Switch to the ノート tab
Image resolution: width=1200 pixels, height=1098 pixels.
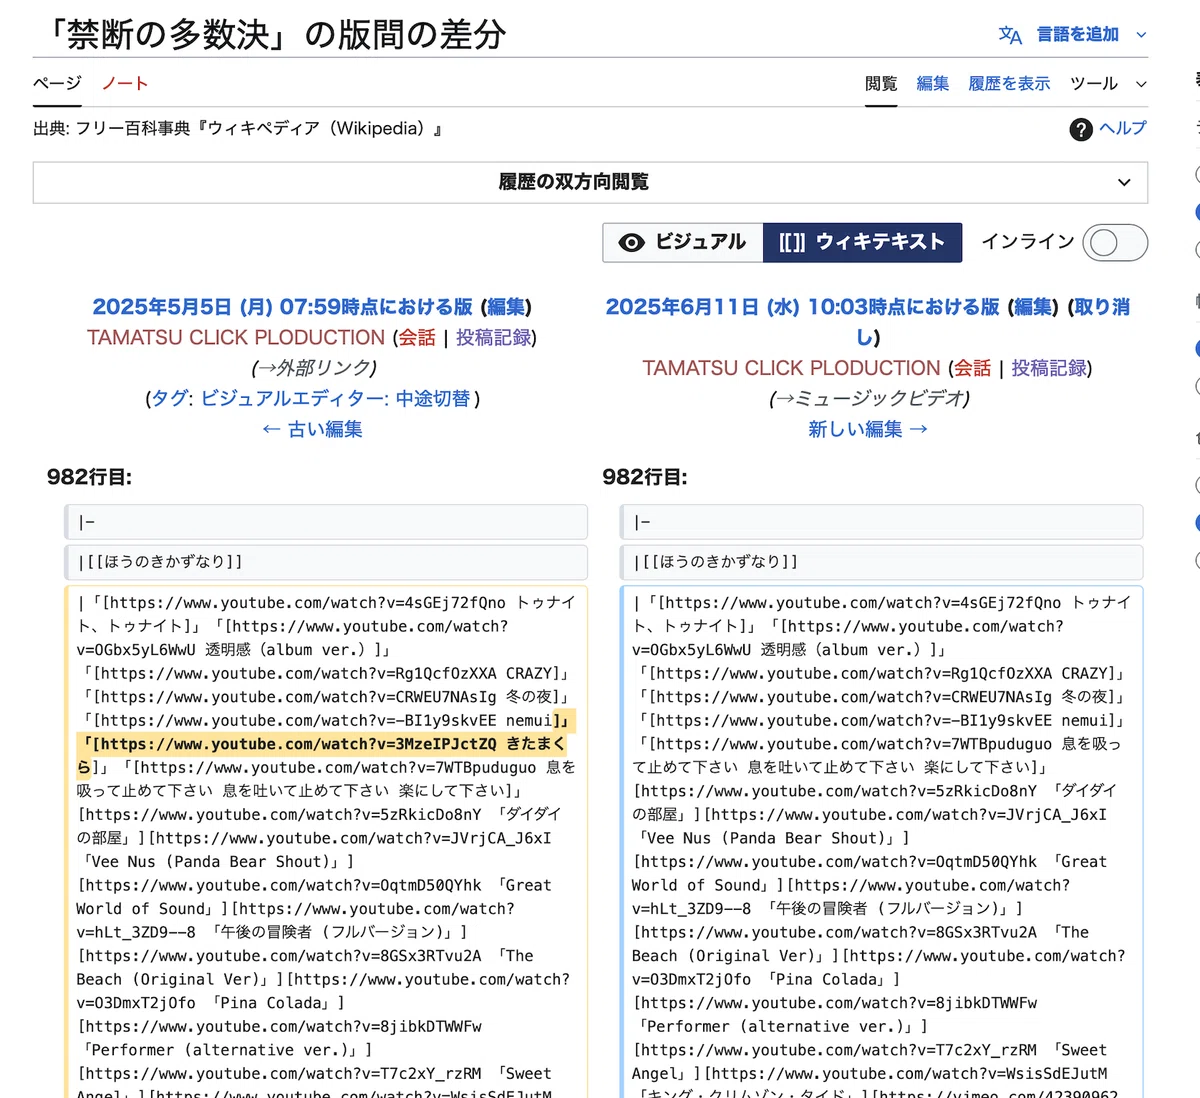pos(125,83)
